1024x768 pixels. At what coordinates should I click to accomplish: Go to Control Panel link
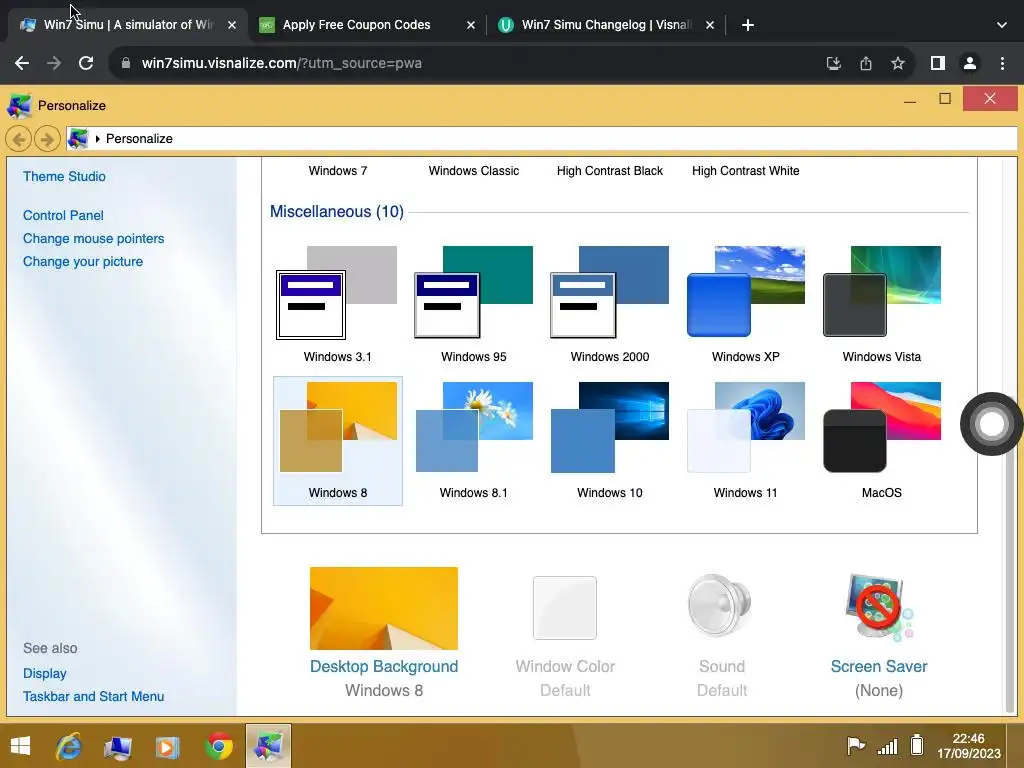[x=63, y=216]
